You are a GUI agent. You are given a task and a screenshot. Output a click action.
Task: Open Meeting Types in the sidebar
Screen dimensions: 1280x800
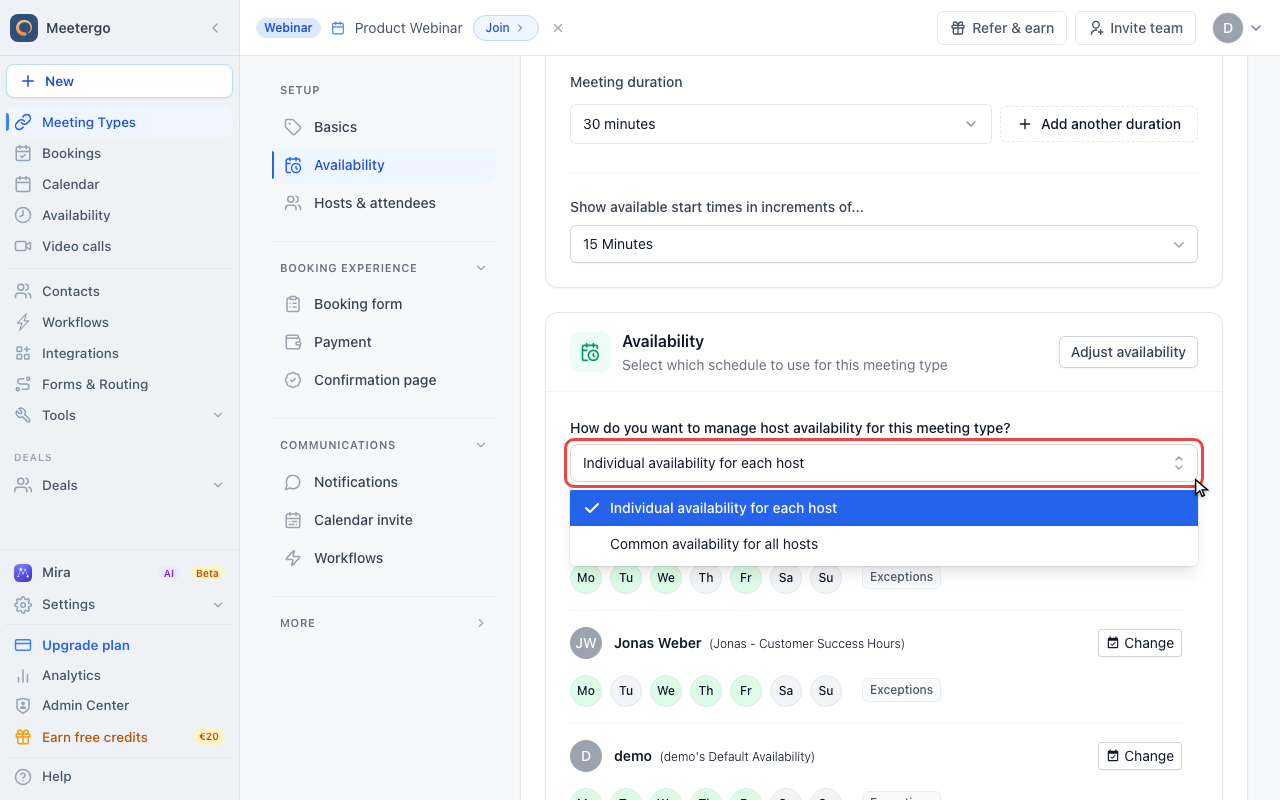(x=120, y=122)
